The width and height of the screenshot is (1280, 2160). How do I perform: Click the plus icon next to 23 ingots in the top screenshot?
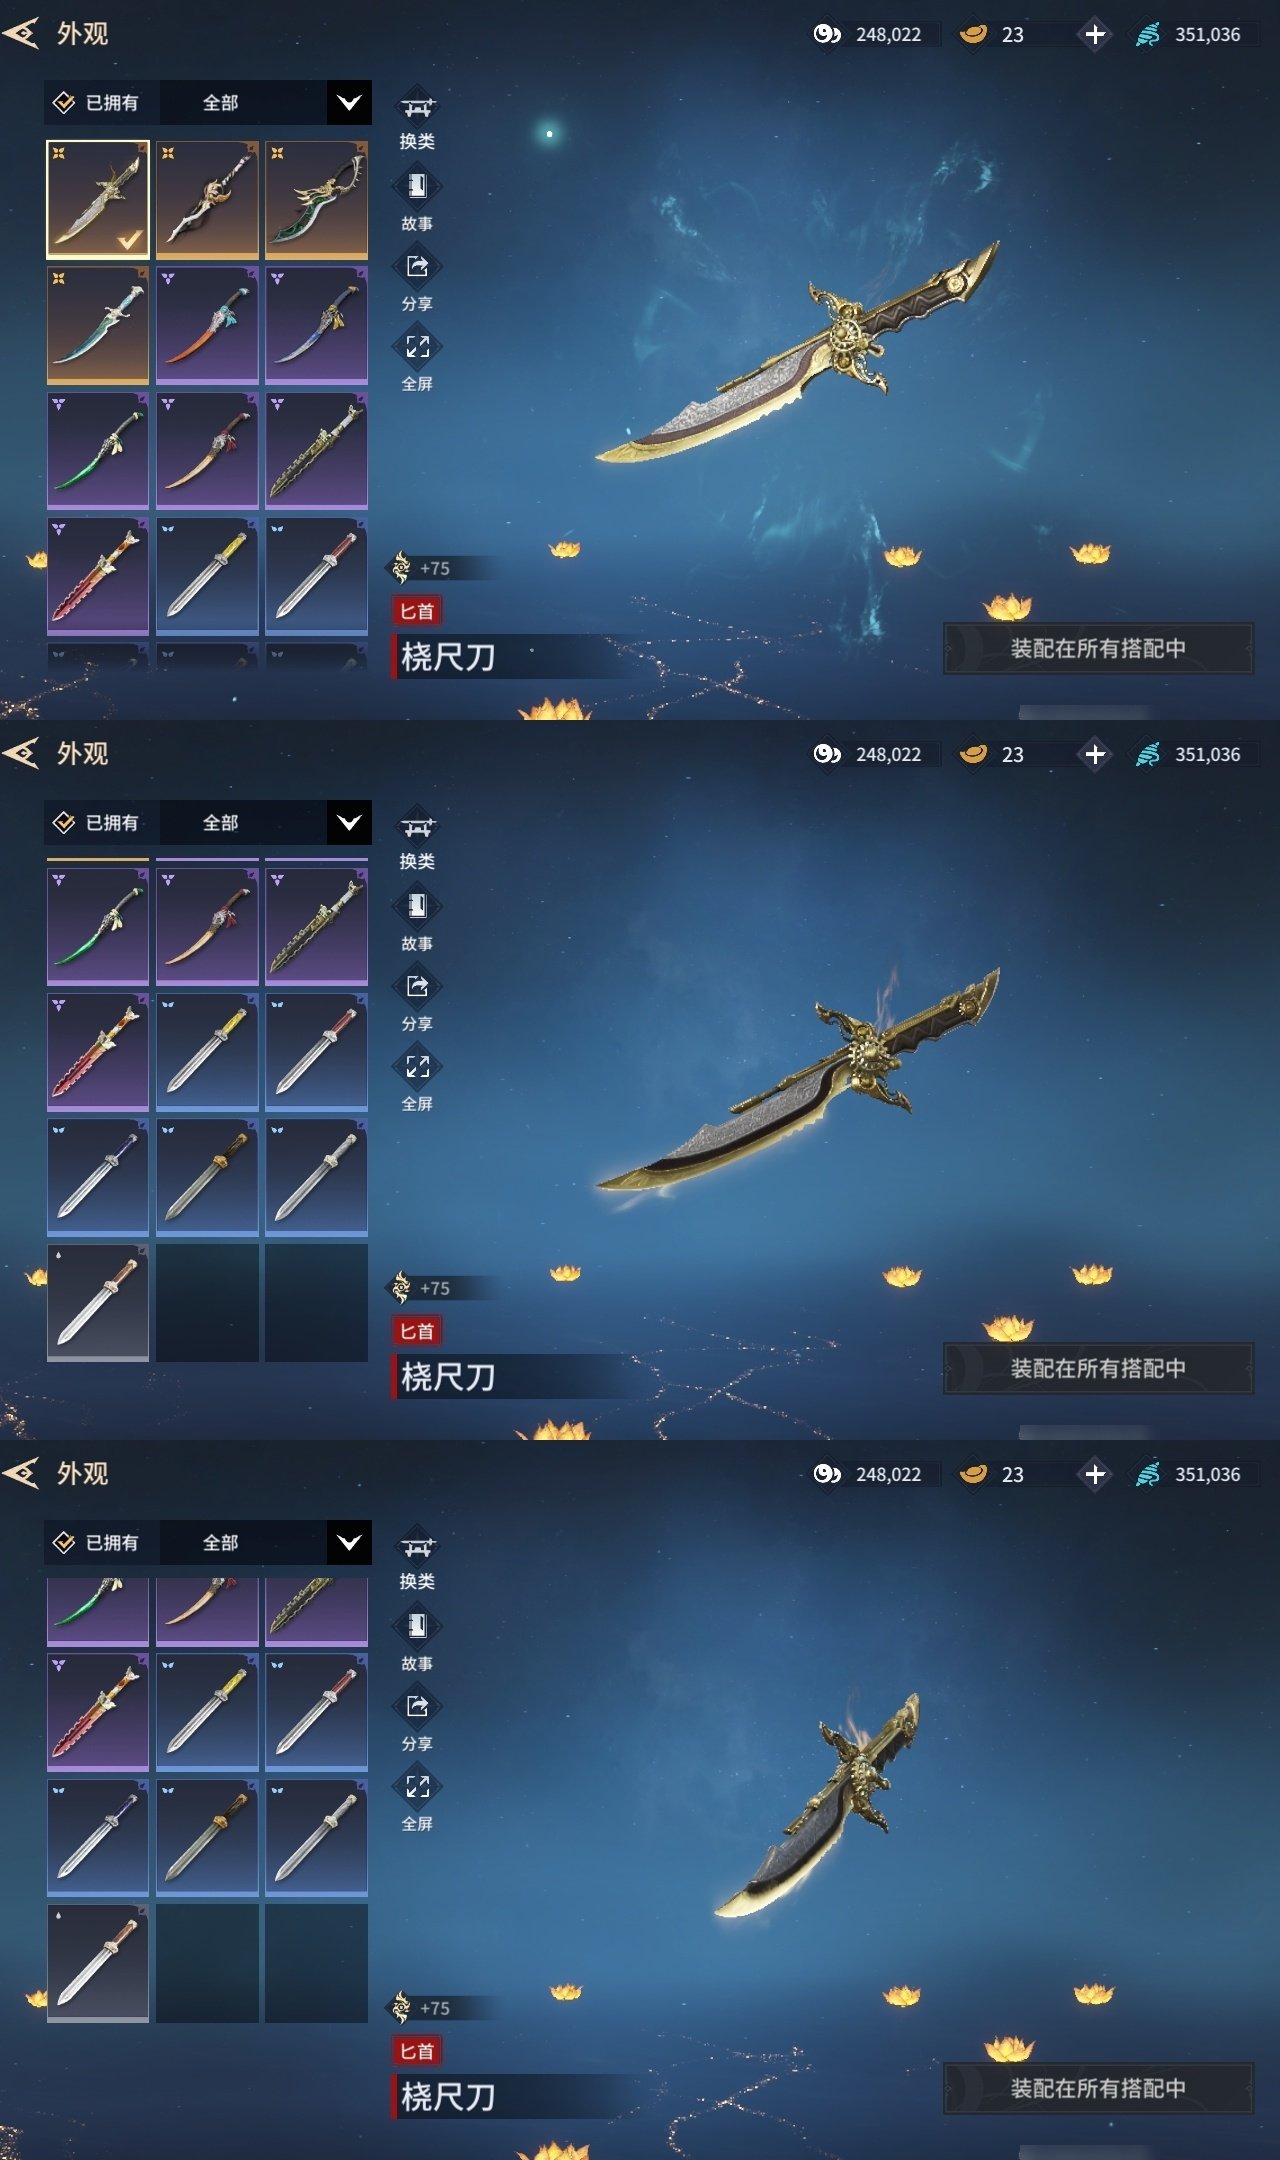pyautogui.click(x=1095, y=34)
